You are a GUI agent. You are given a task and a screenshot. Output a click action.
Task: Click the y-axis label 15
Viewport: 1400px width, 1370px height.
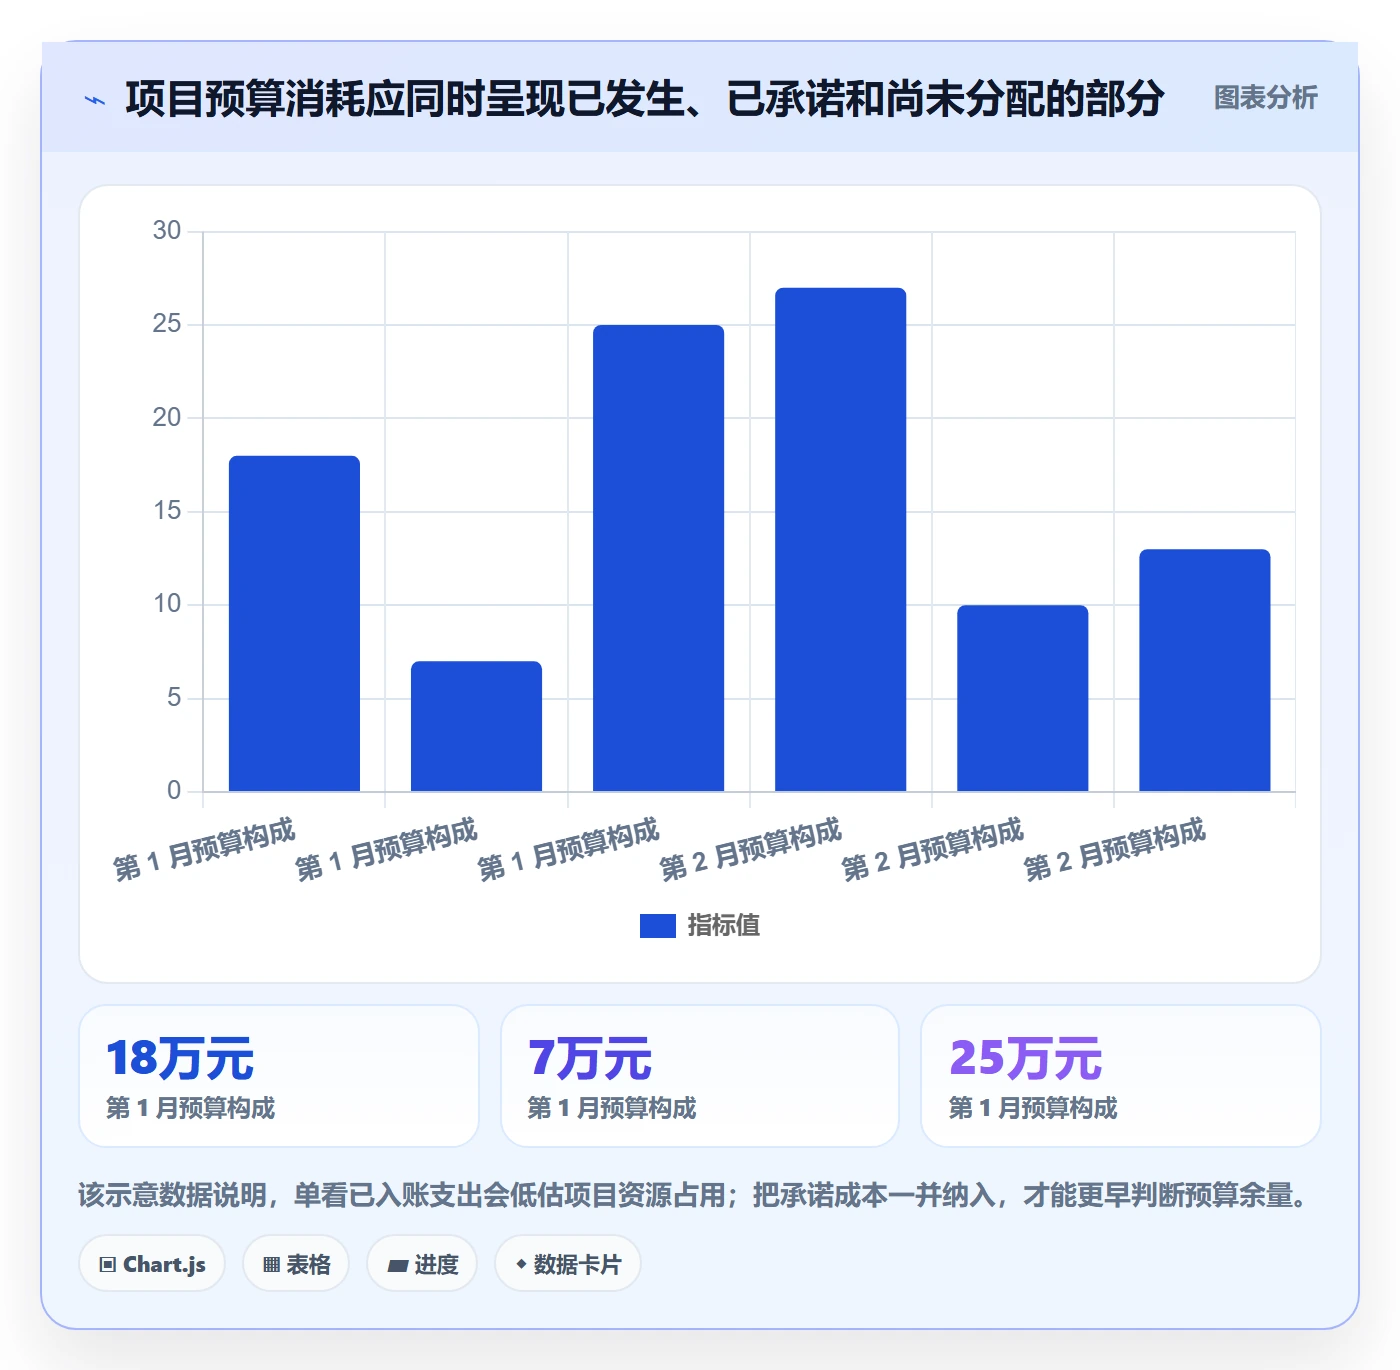pos(167,511)
